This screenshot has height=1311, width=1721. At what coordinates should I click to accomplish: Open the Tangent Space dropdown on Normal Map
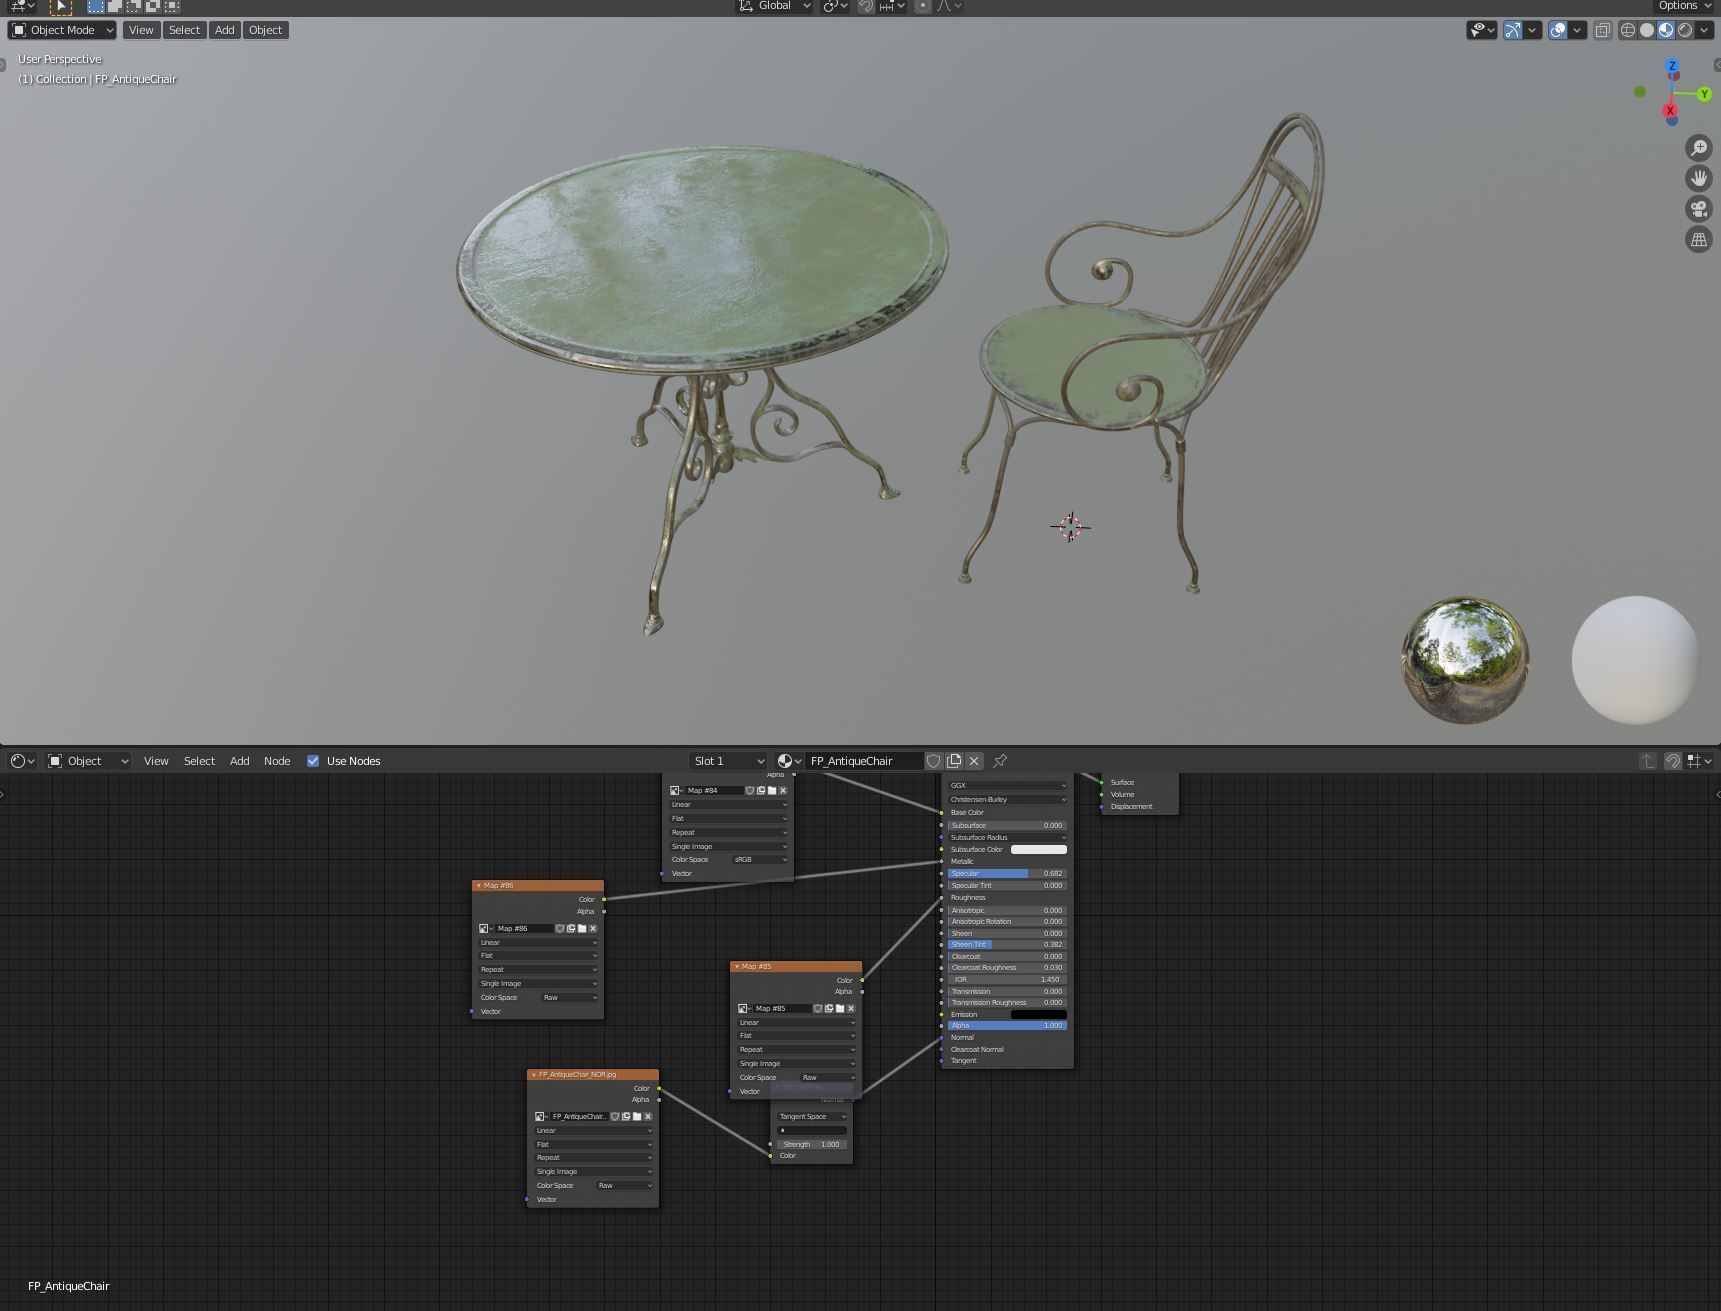[812, 1117]
